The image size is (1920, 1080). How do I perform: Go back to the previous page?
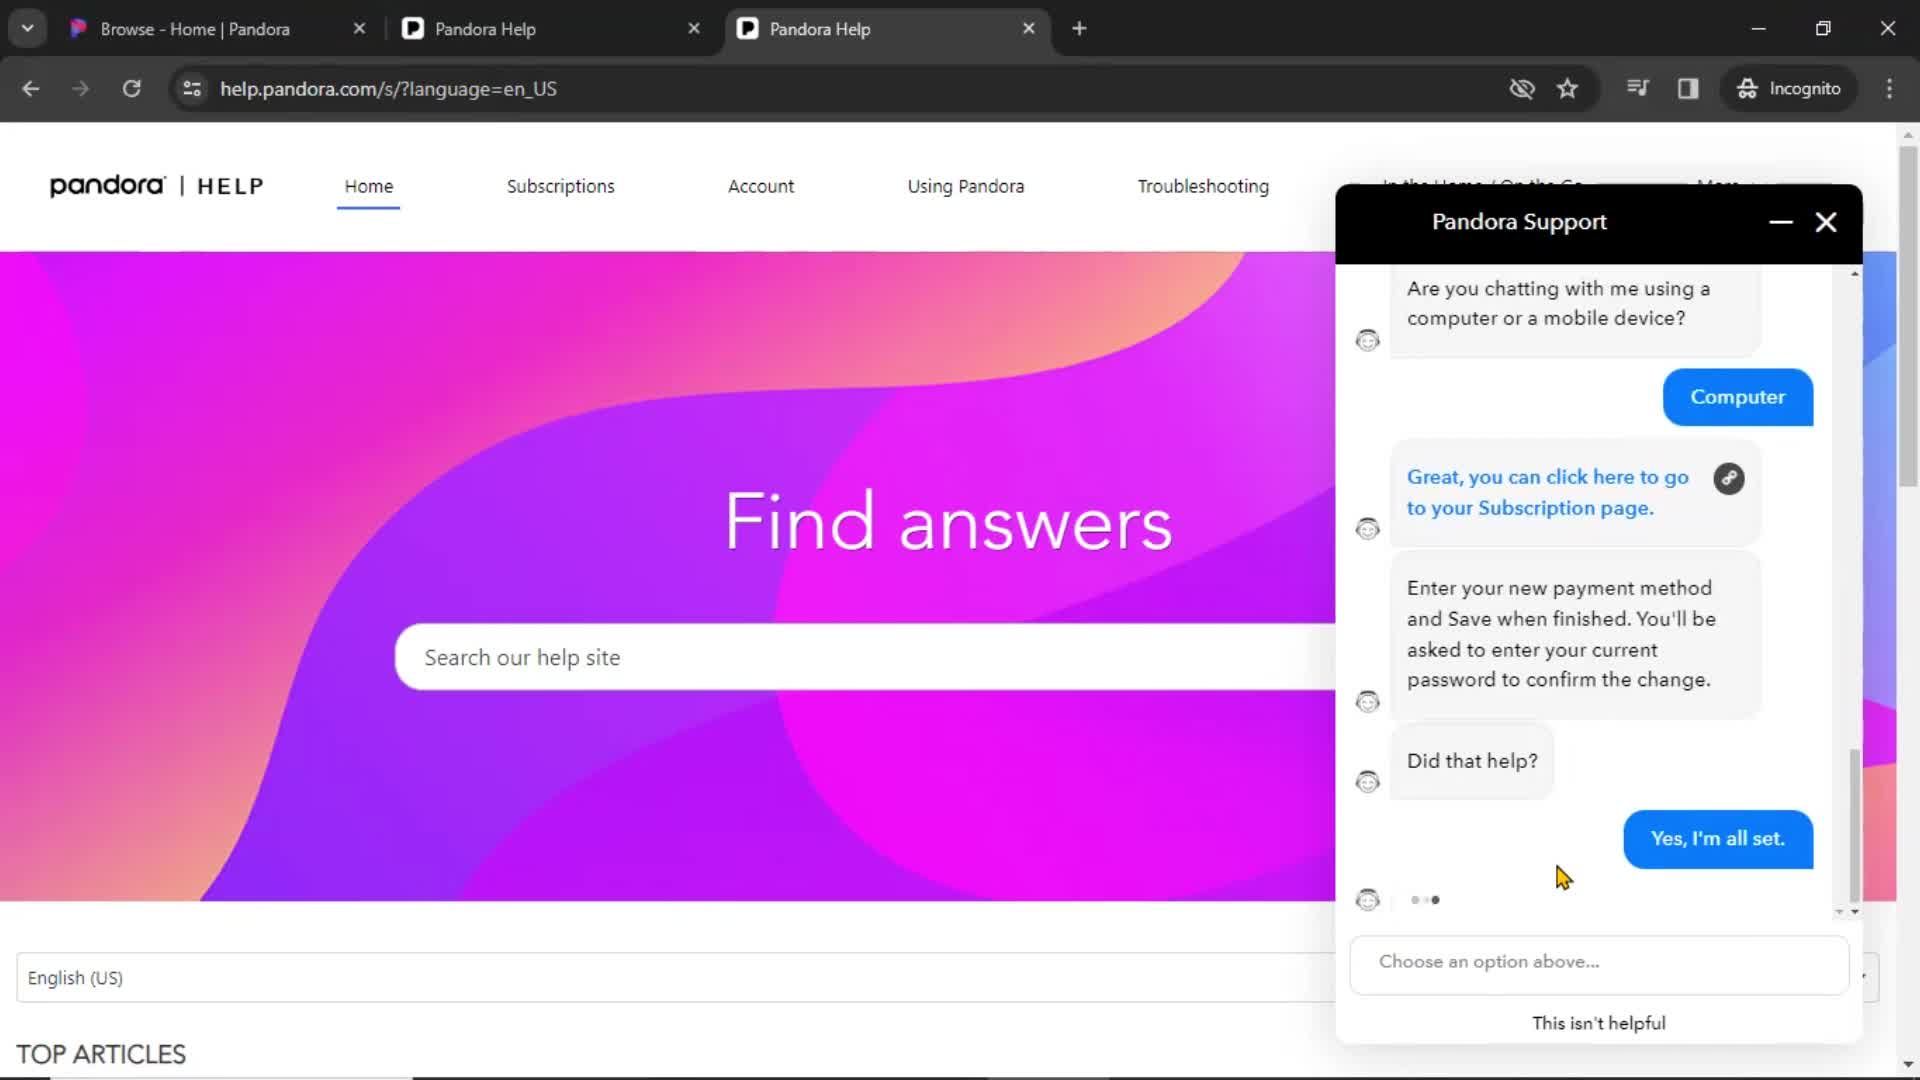[x=31, y=89]
